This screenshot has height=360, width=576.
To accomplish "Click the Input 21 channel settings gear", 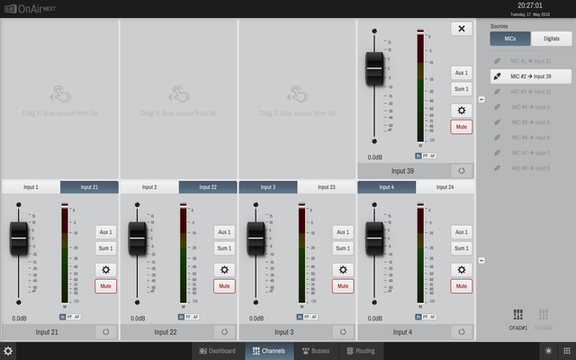I will pyautogui.click(x=106, y=270).
